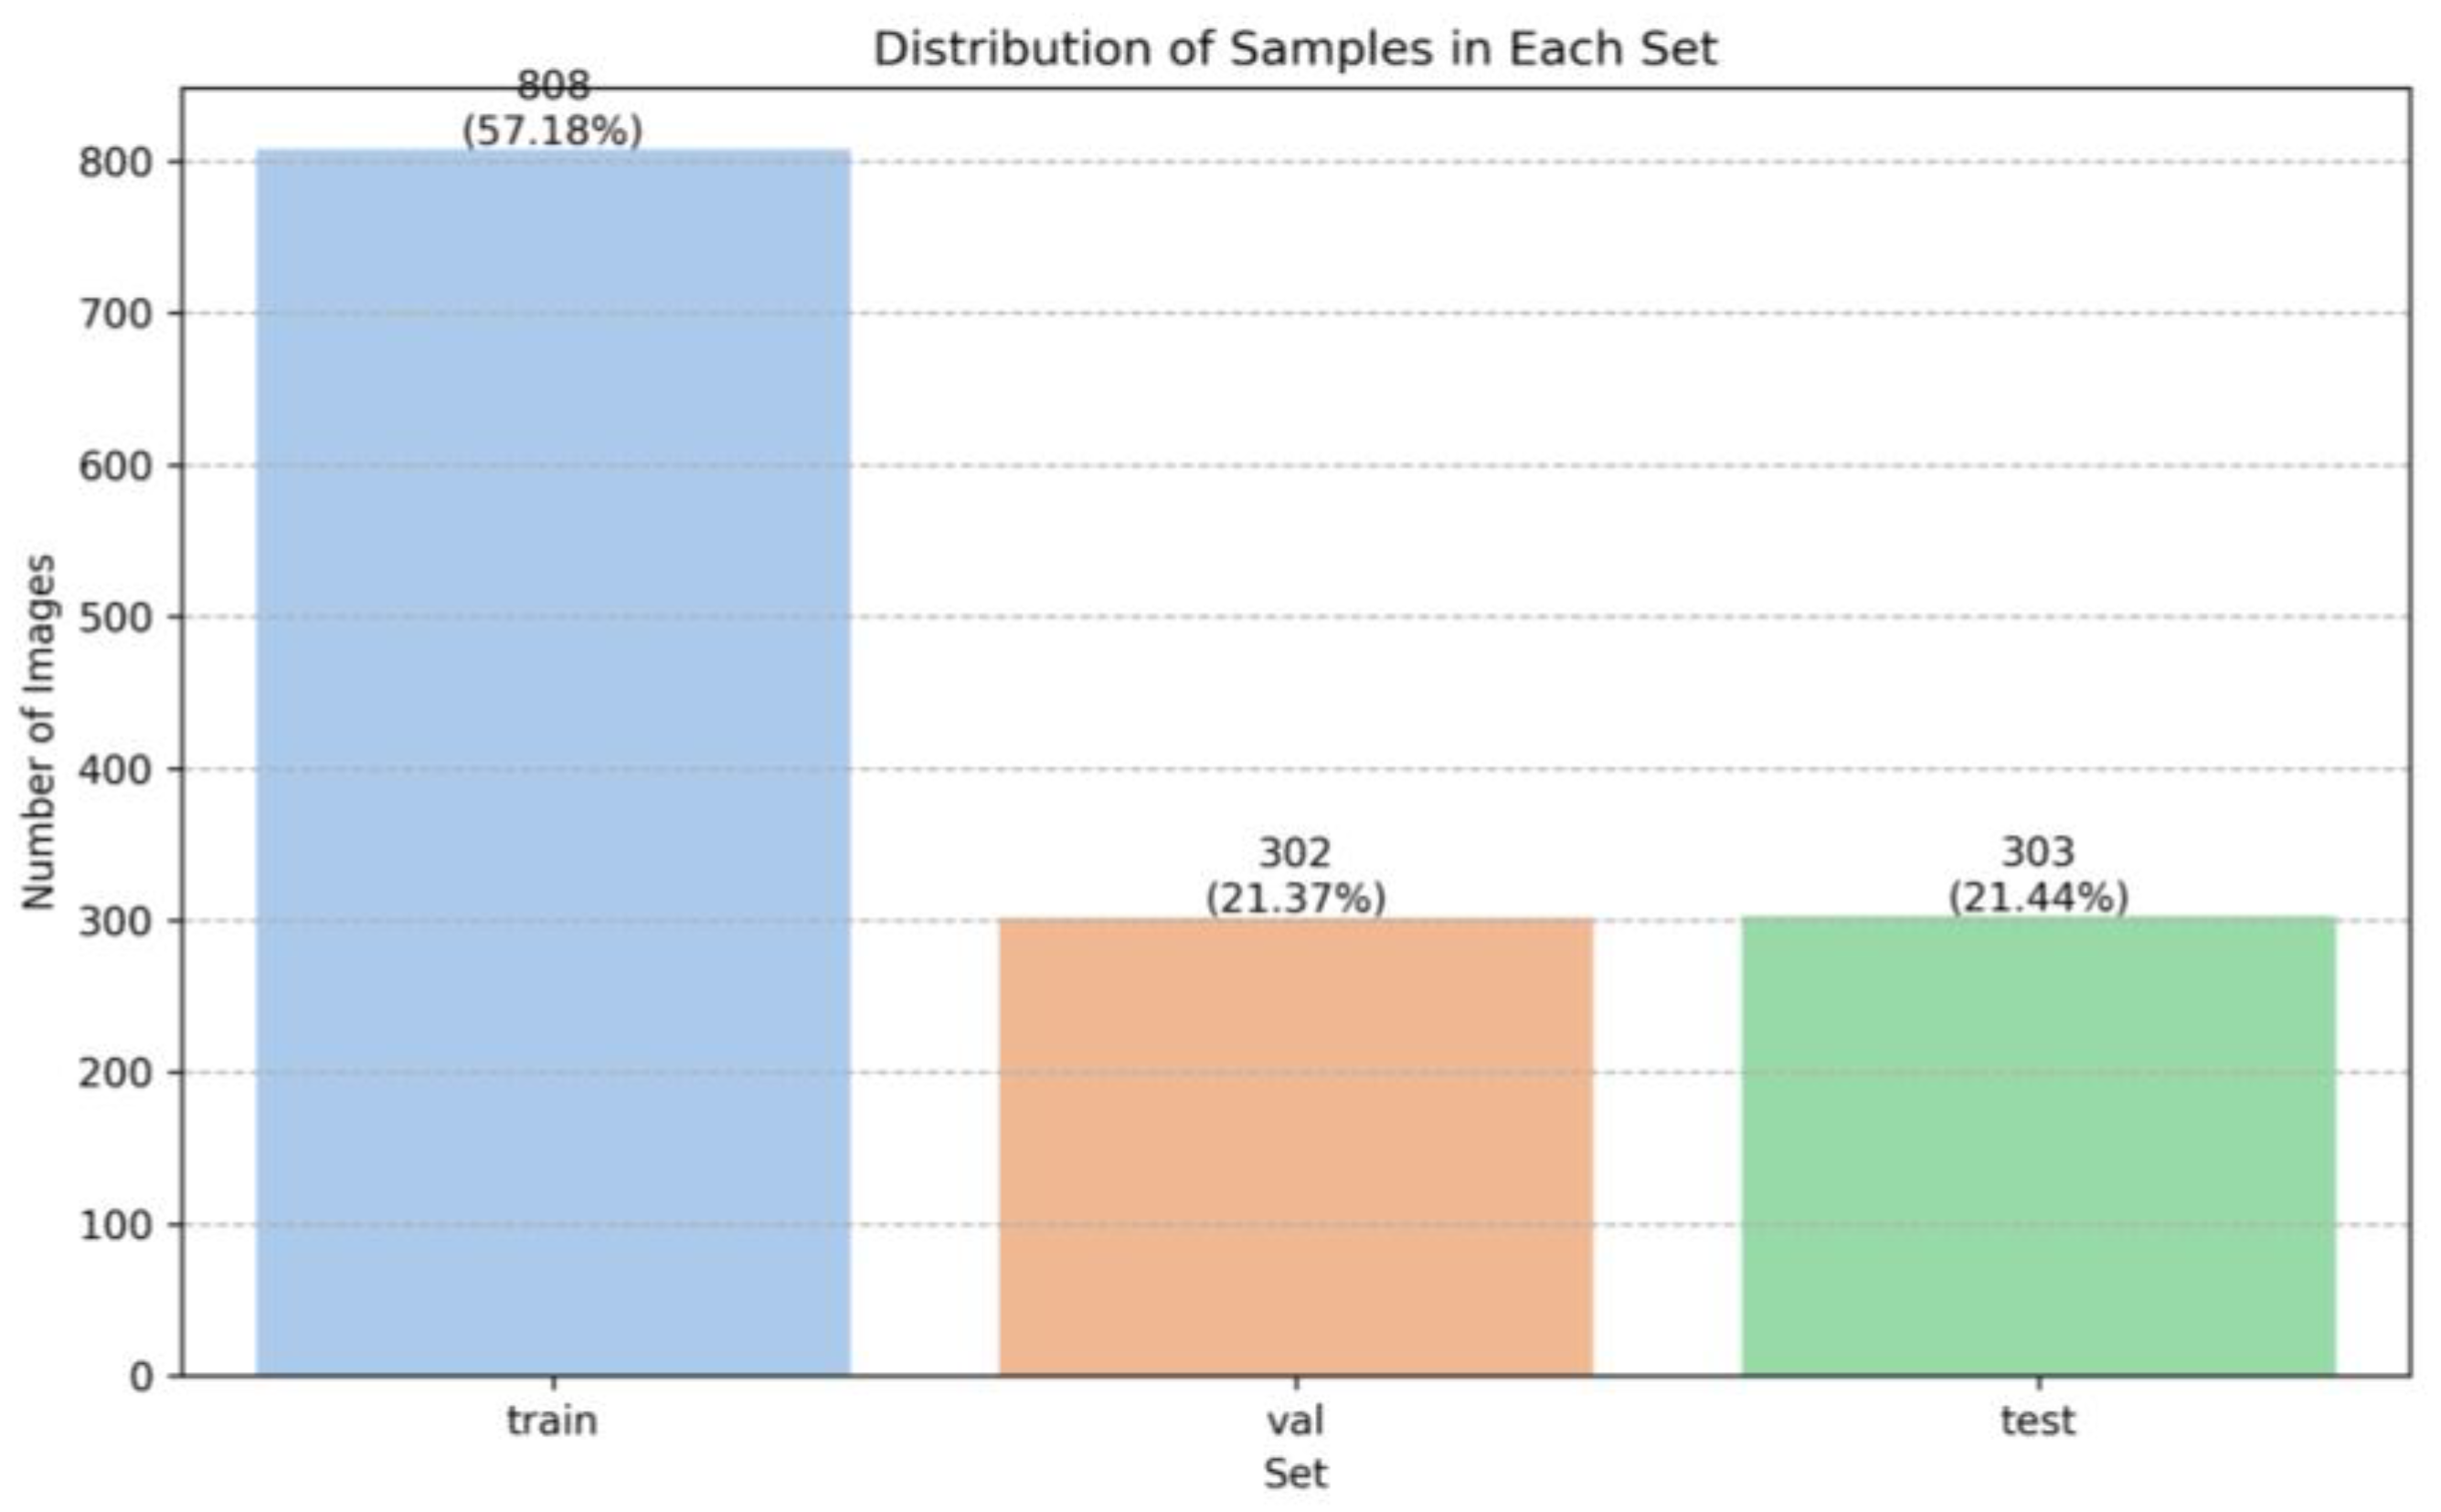Click the 'Set' x-axis label
This screenshot has height=1512, width=2441.
coord(1295,1473)
